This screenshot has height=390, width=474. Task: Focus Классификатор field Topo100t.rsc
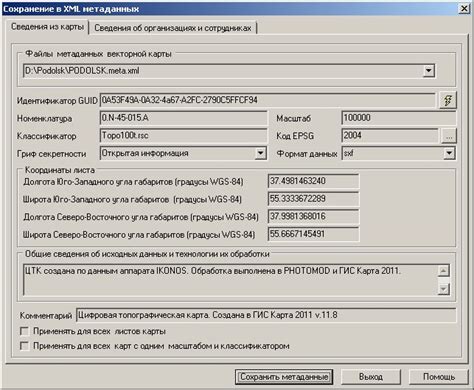pyautogui.click(x=183, y=136)
